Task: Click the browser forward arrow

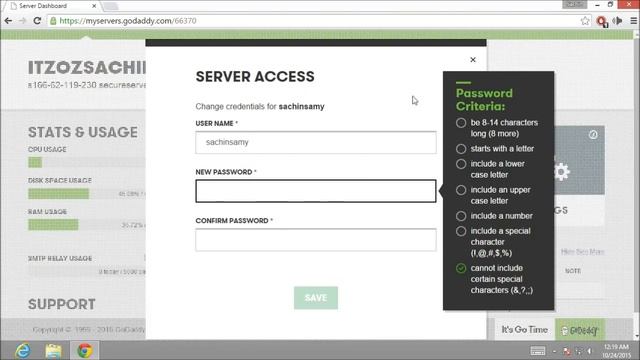Action: tap(22, 21)
